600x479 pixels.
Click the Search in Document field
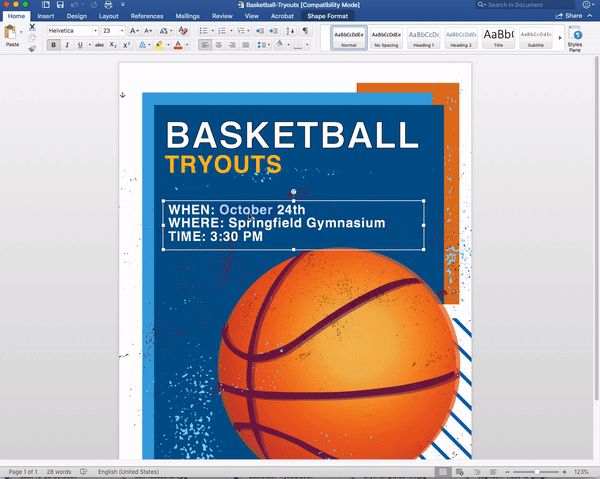(x=525, y=5)
